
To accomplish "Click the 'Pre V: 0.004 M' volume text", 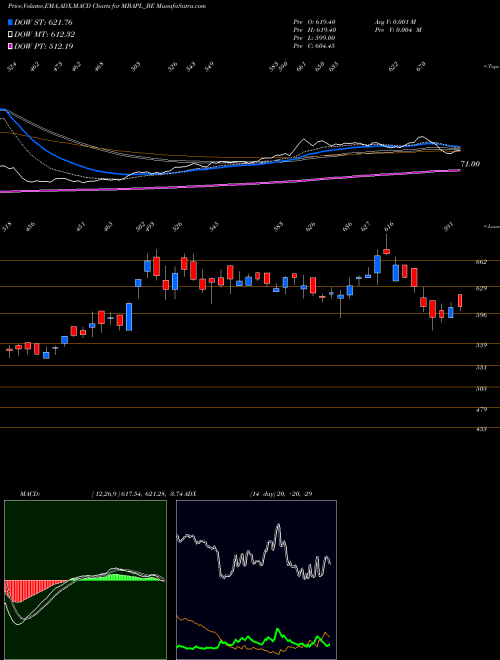I will click(398, 30).
